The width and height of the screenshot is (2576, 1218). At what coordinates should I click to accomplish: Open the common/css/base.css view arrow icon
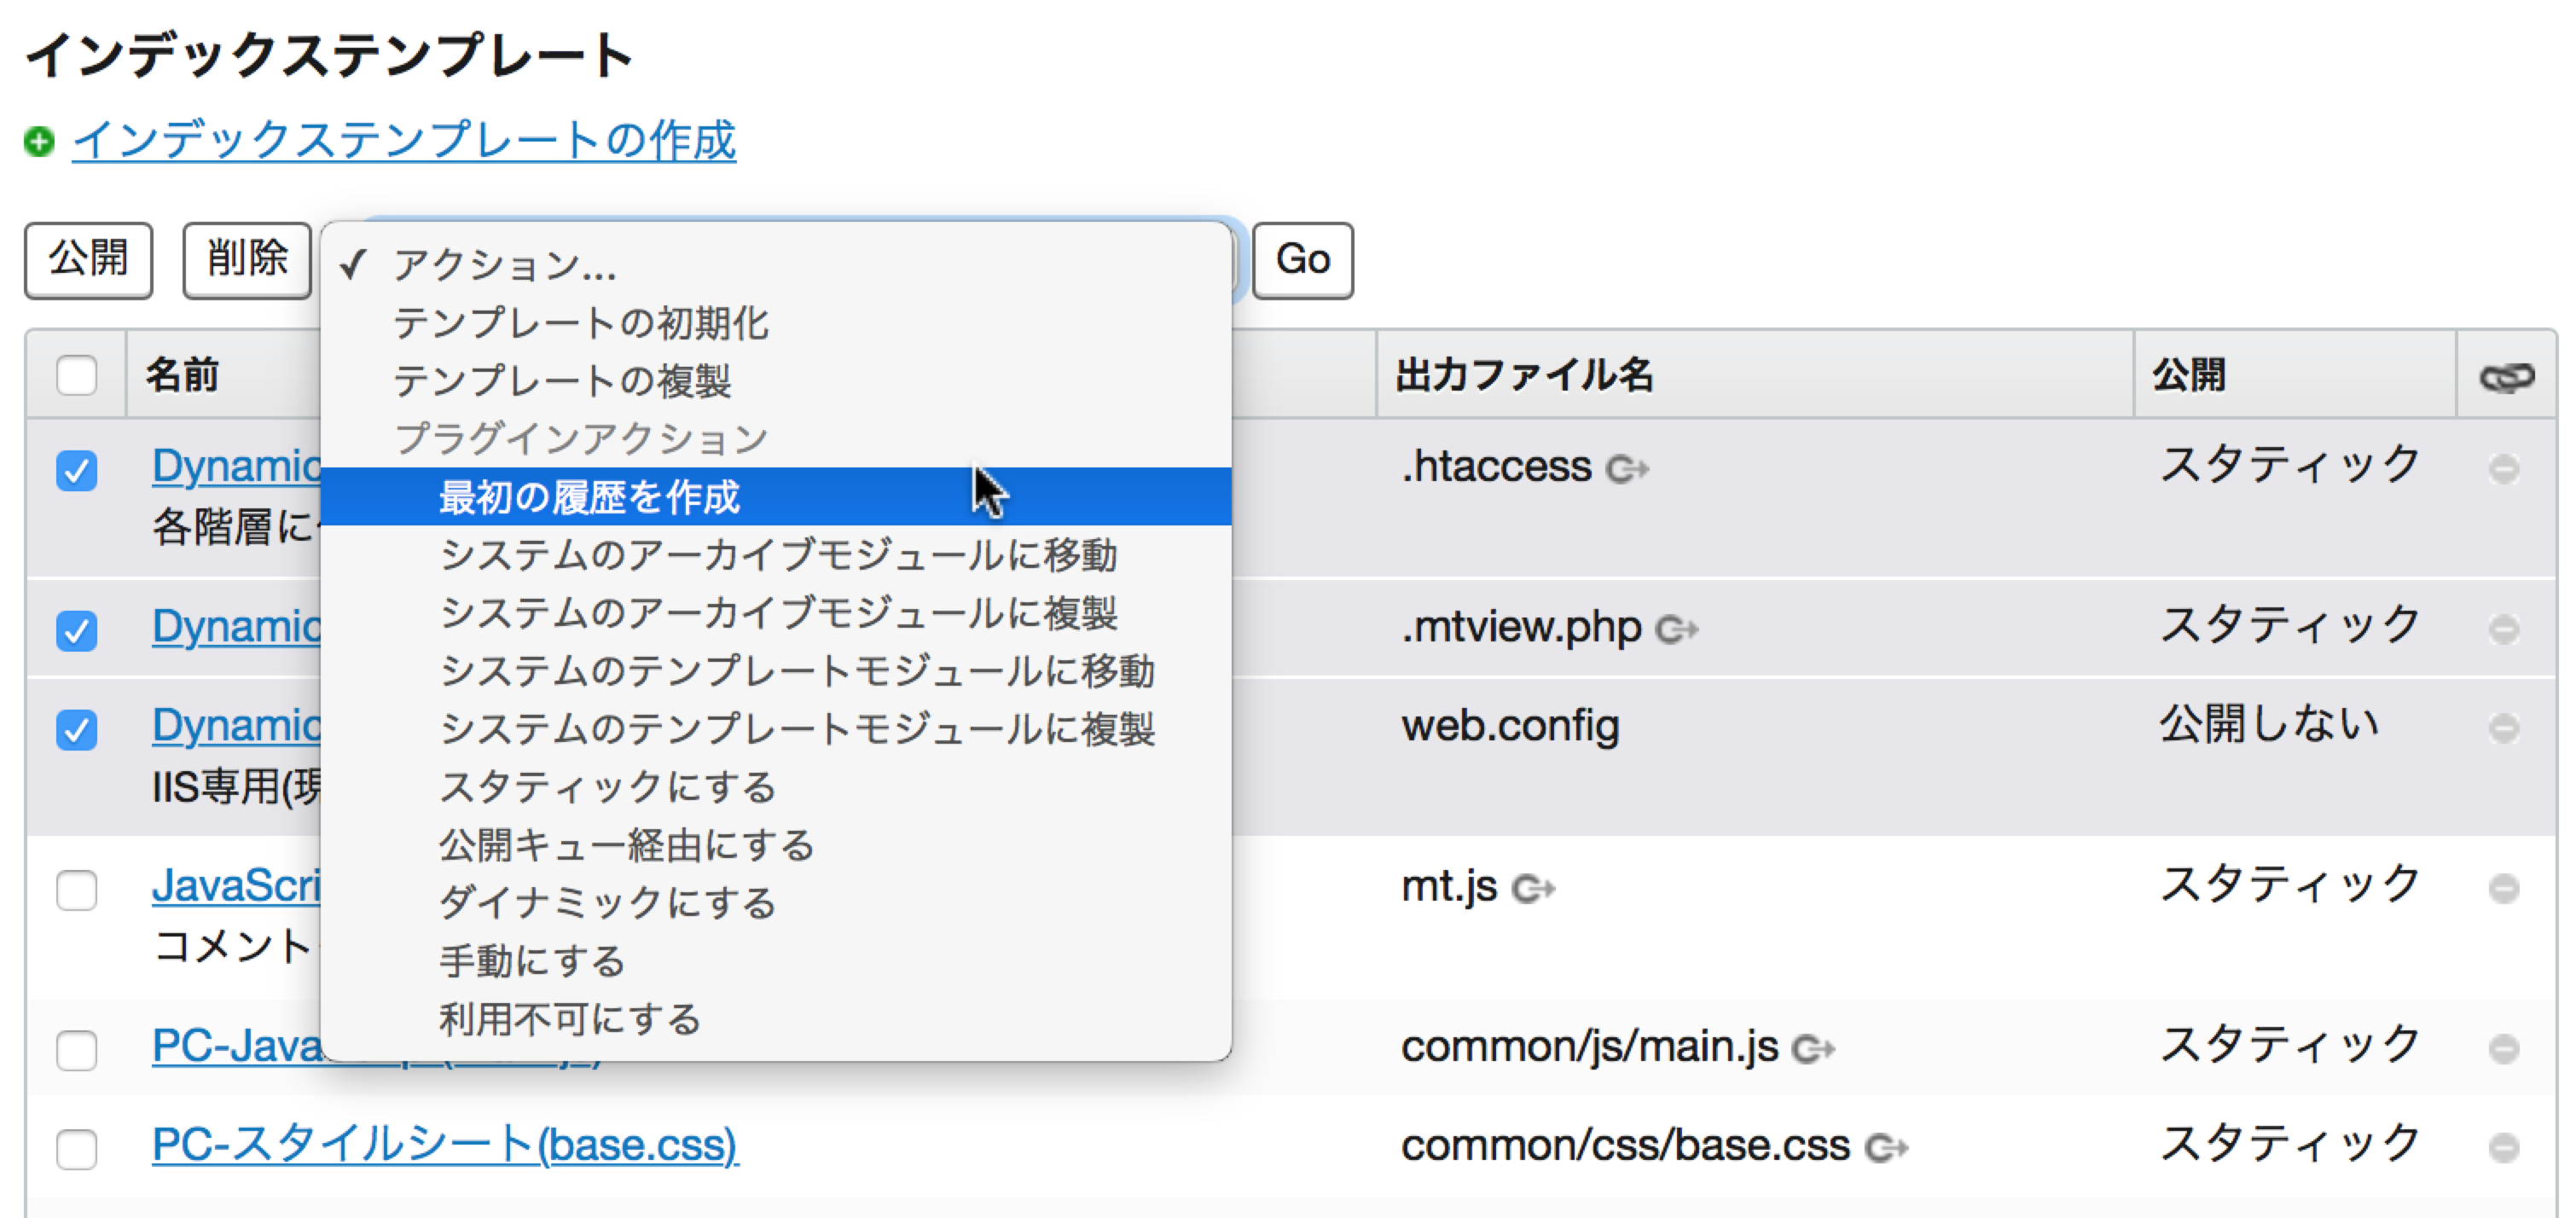coord(1886,1148)
